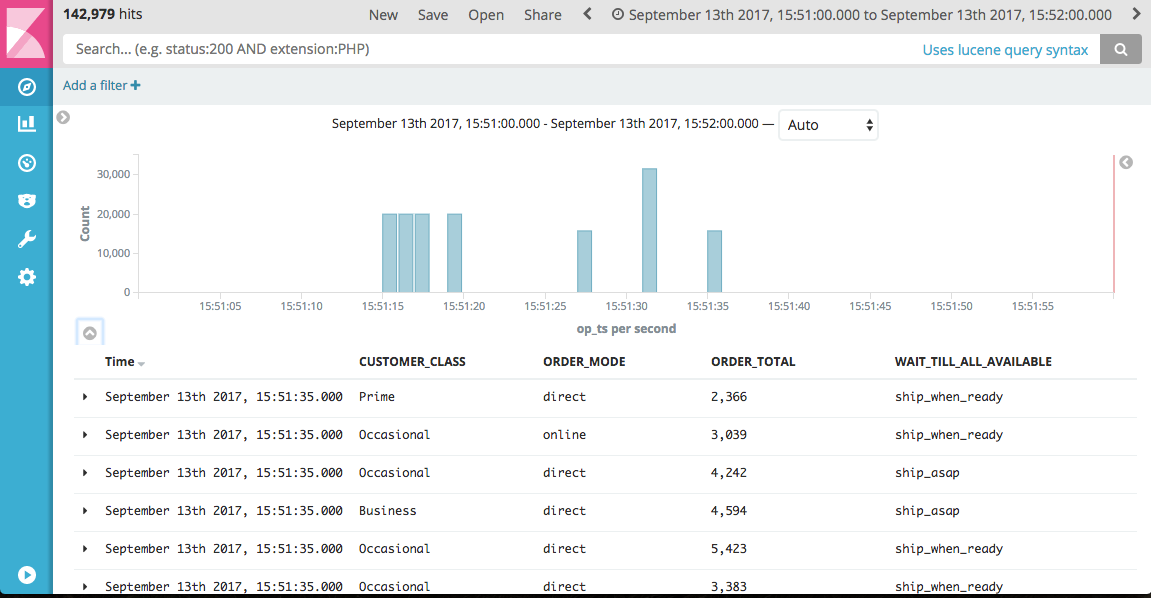Open the Uses lucene query syntax link
1151x598 pixels.
coord(1005,50)
